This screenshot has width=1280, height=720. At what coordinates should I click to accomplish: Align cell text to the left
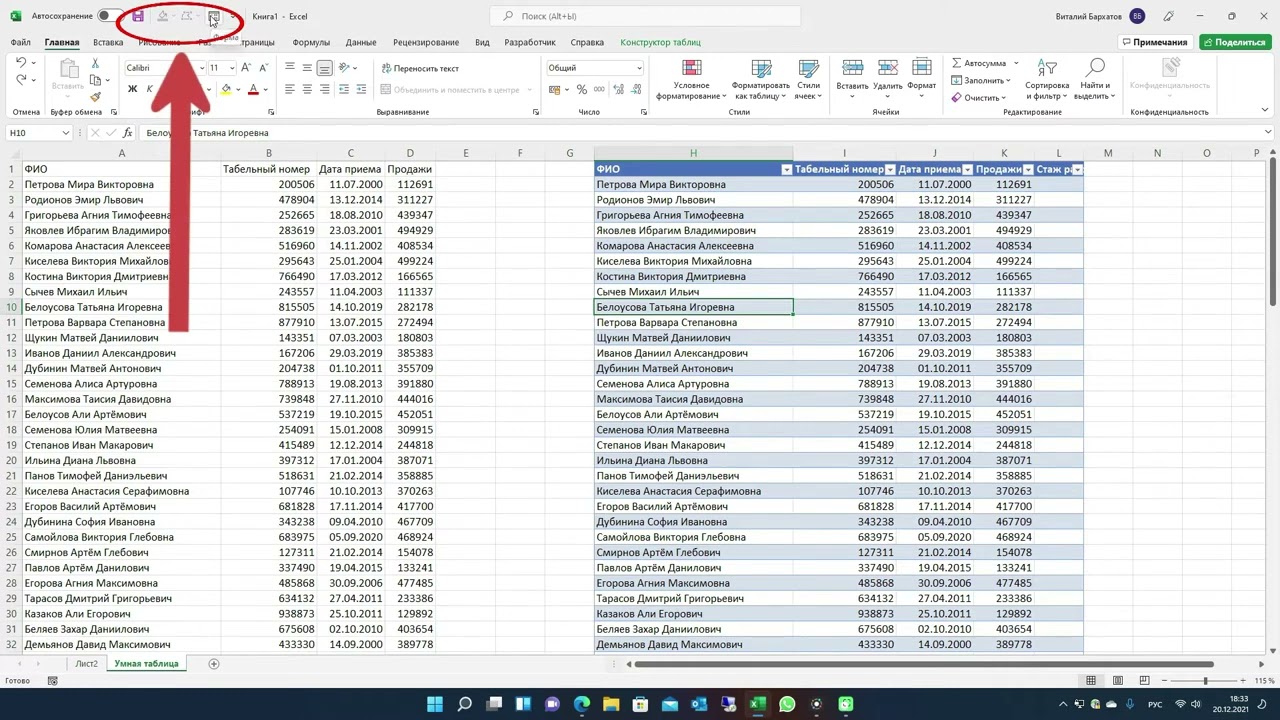point(290,89)
